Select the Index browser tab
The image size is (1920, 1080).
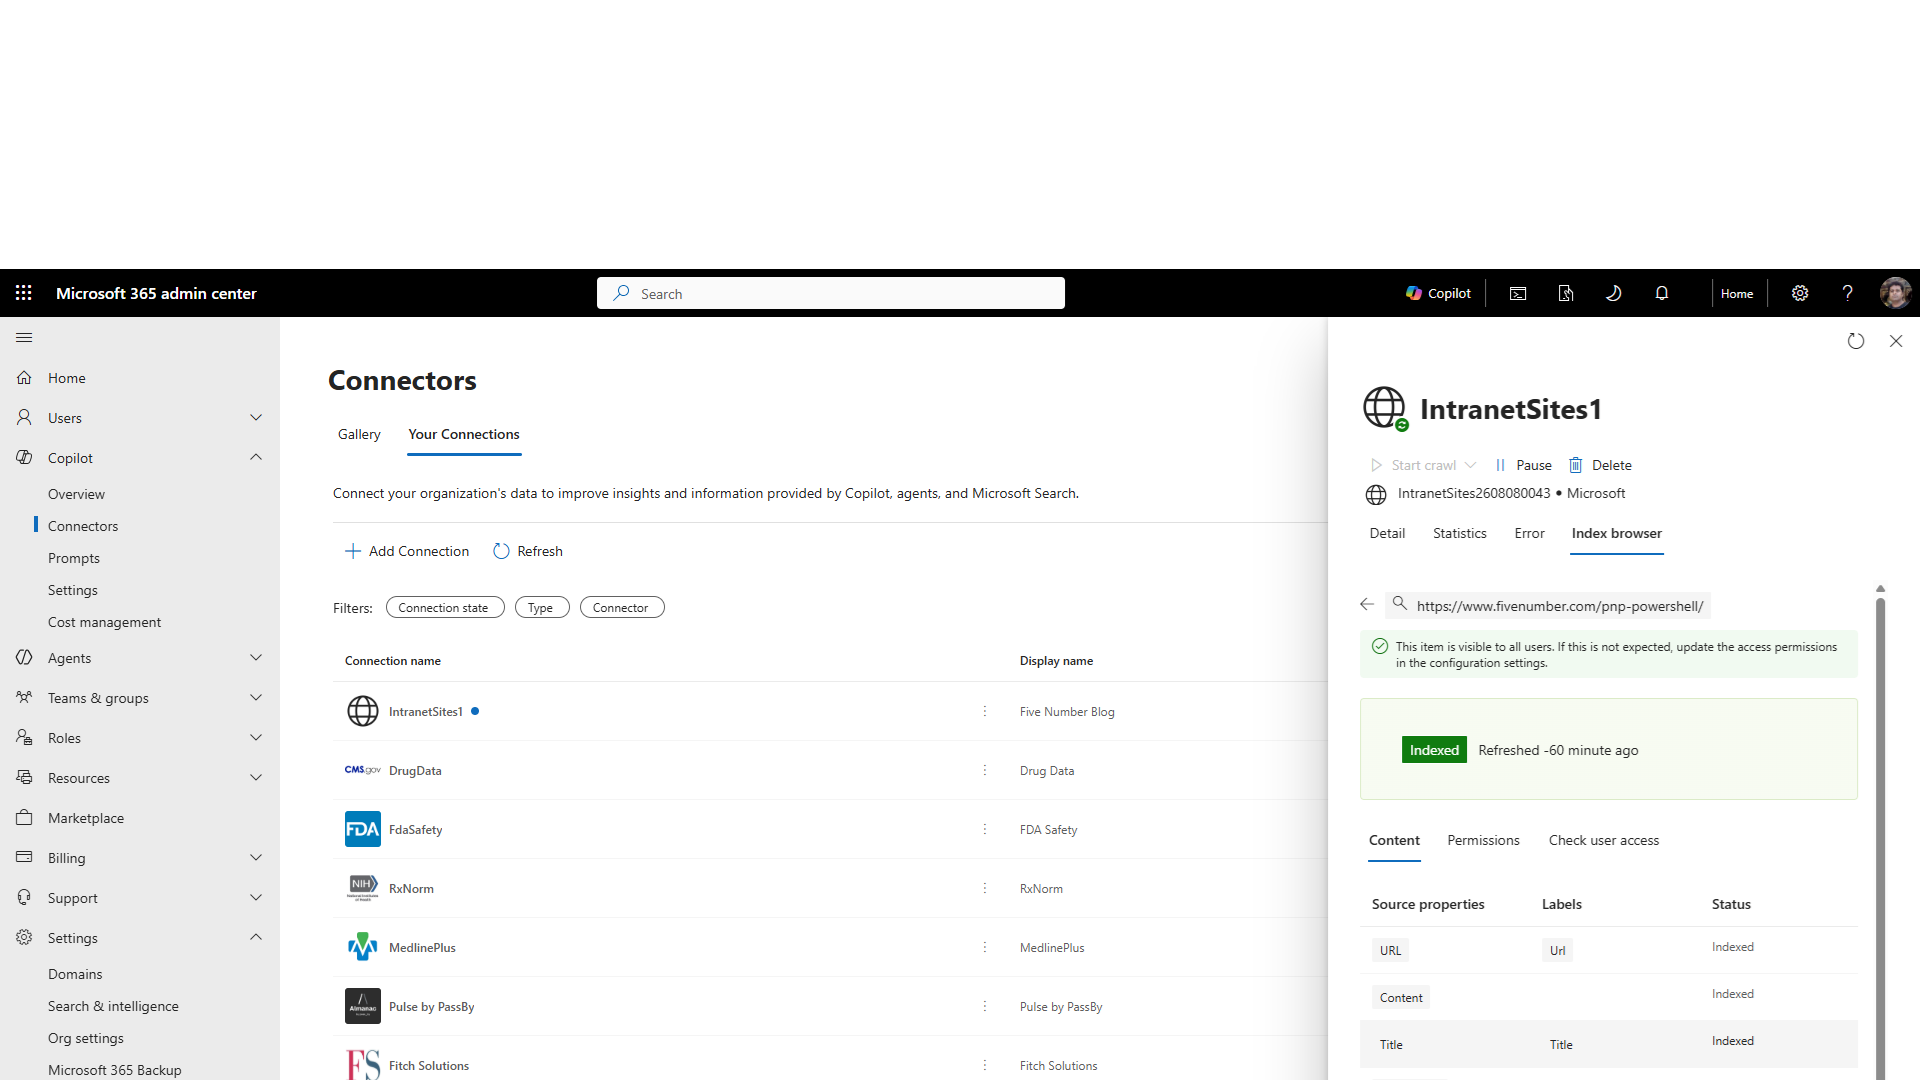pos(1617,533)
